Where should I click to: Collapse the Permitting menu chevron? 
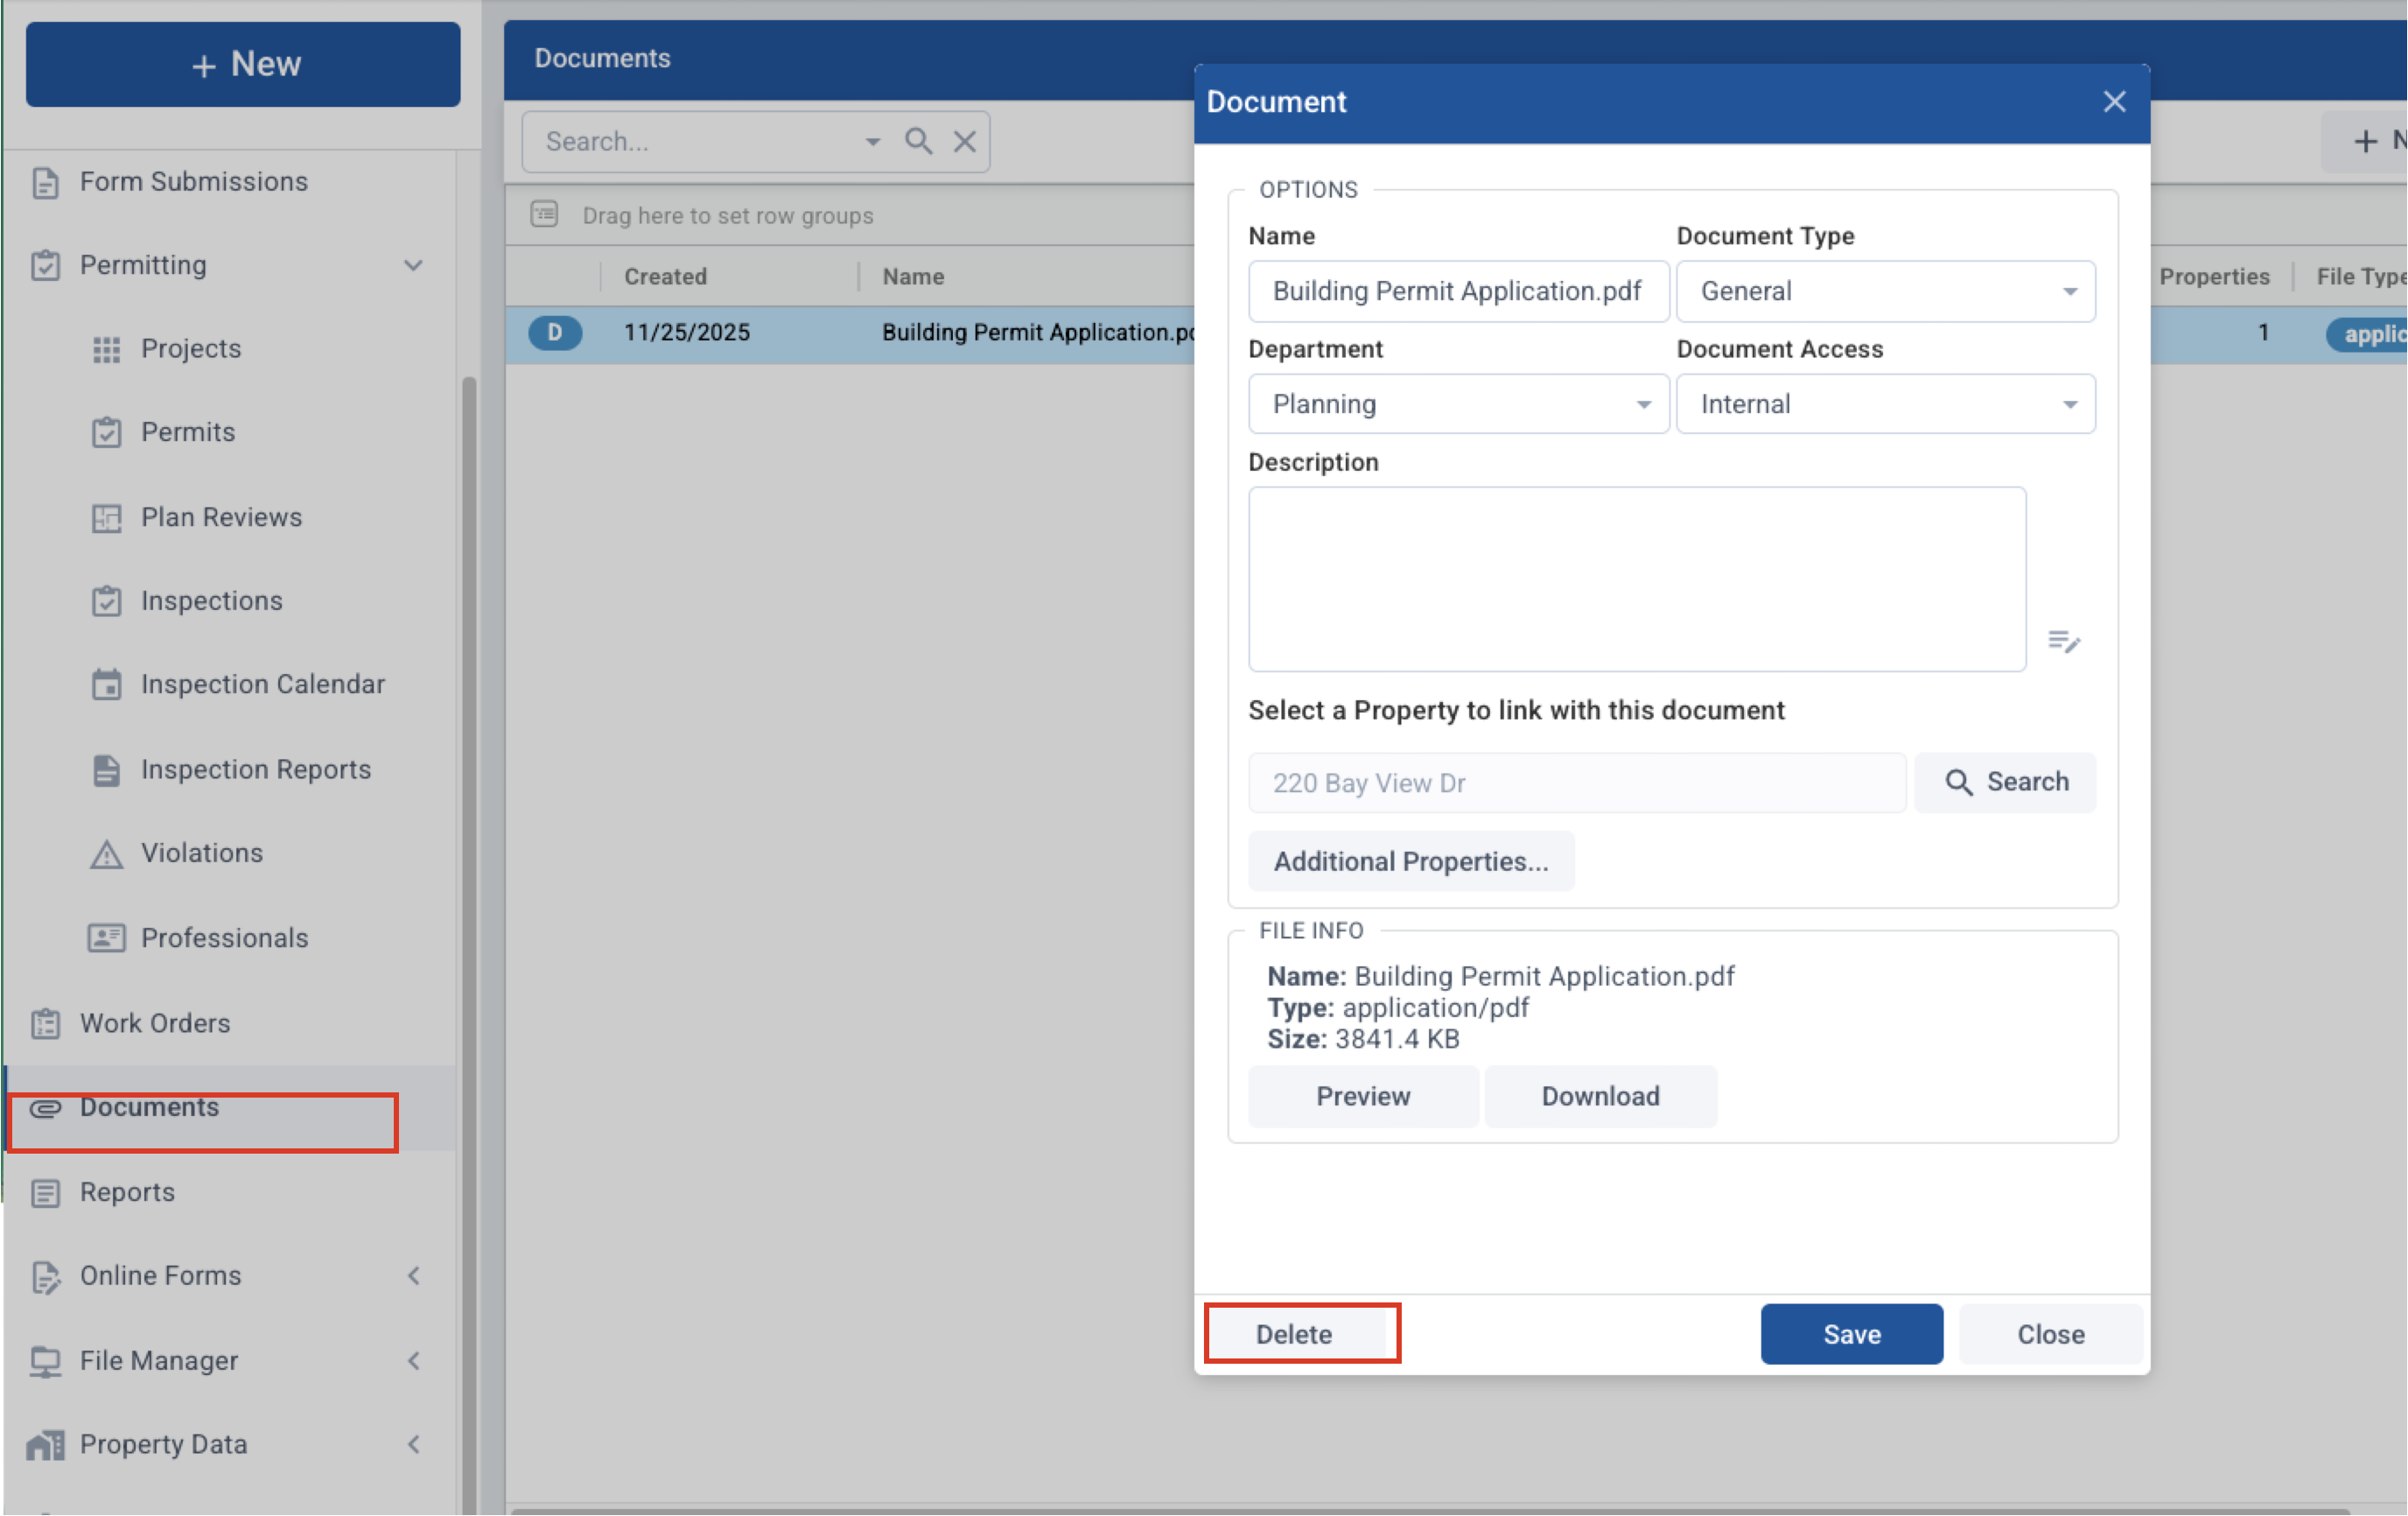[x=413, y=265]
